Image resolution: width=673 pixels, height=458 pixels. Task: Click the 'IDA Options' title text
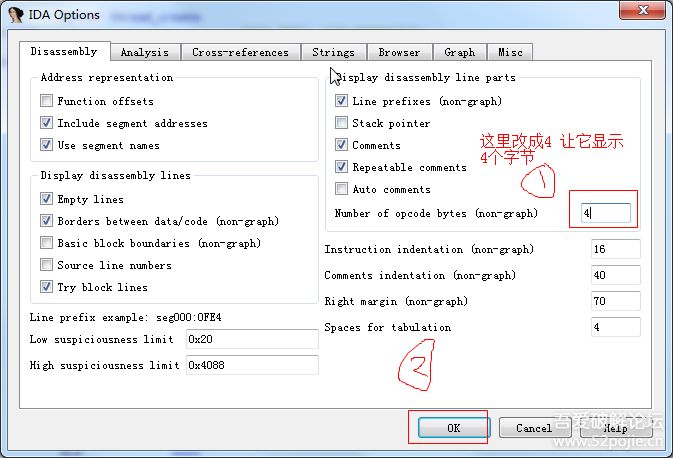pyautogui.click(x=64, y=15)
